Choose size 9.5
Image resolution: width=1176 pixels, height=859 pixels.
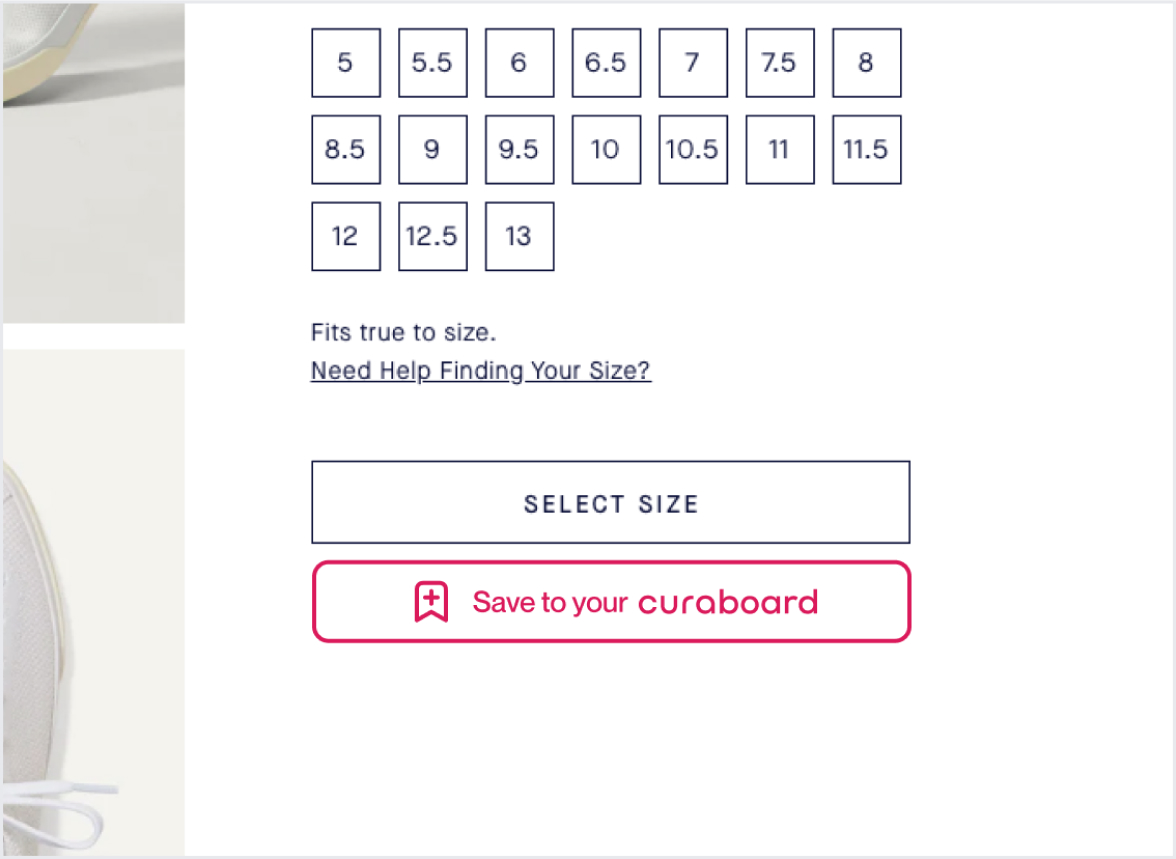pyautogui.click(x=520, y=149)
